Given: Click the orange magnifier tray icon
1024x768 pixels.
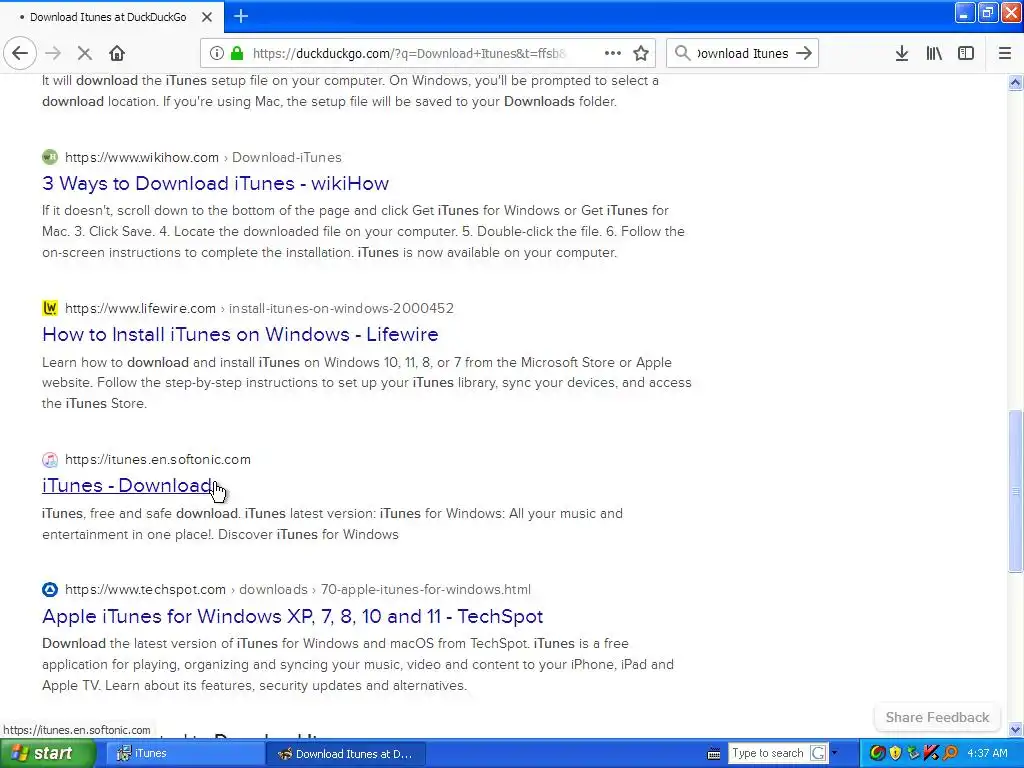Looking at the screenshot, I should (950, 753).
